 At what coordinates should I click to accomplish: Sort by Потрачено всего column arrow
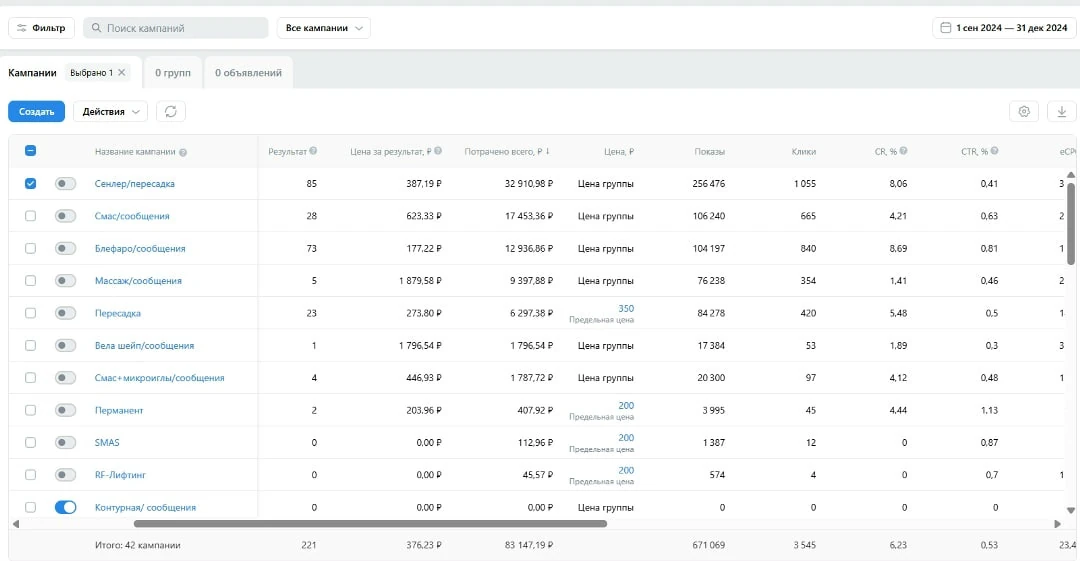pyautogui.click(x=548, y=151)
